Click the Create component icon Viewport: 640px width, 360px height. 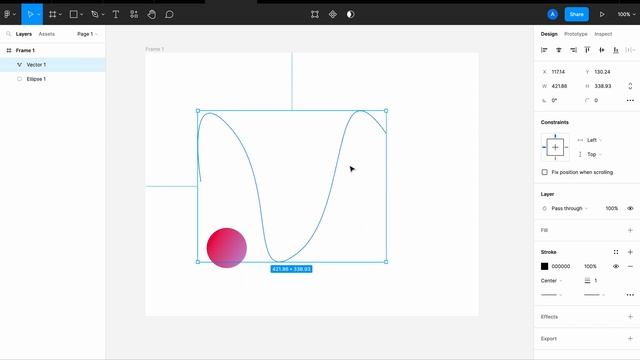tap(333, 14)
